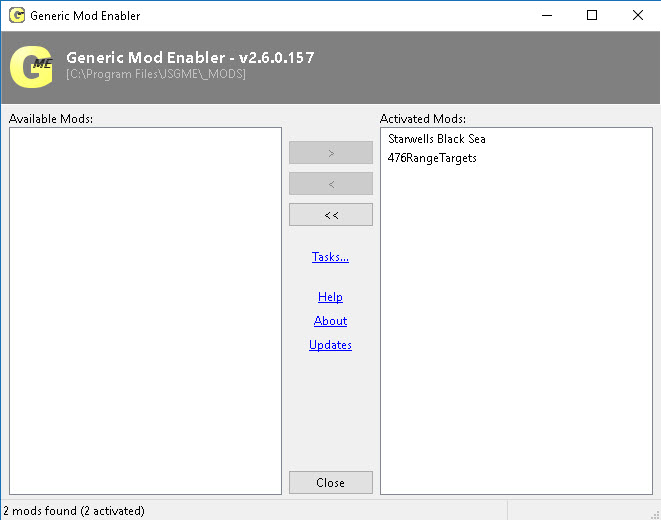Click the Close button
This screenshot has height=520, width=661.
click(331, 482)
